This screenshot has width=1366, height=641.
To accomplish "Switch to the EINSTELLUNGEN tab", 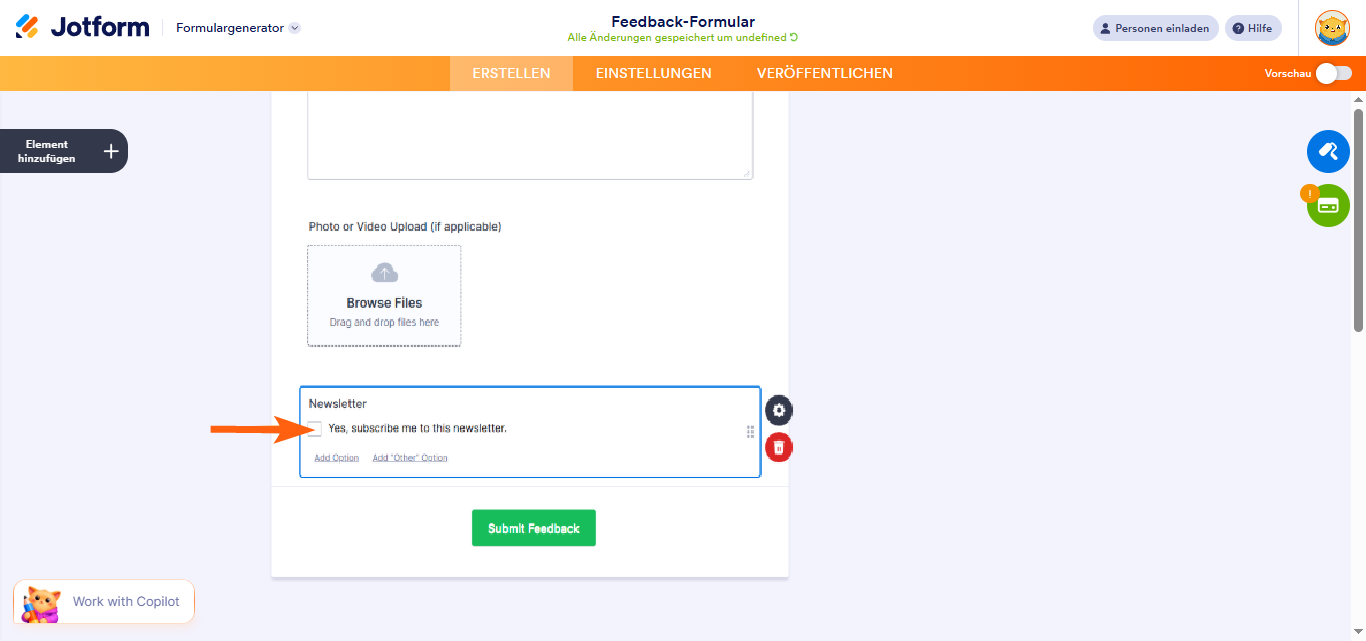I will point(654,73).
